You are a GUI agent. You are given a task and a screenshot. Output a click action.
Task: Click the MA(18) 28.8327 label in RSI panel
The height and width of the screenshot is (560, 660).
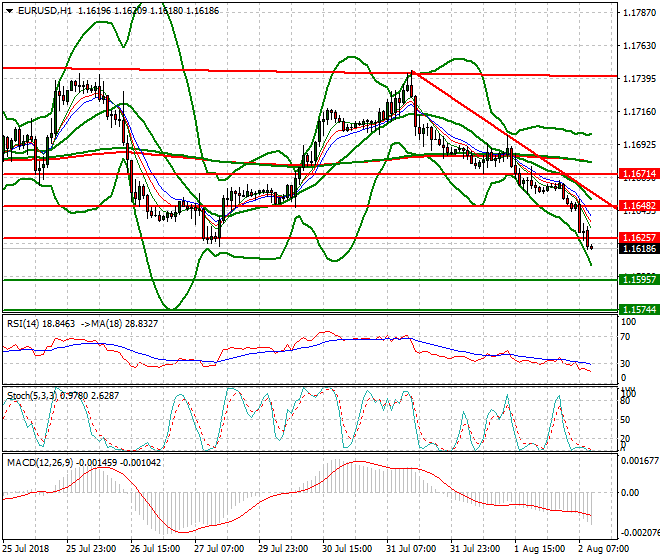point(126,323)
